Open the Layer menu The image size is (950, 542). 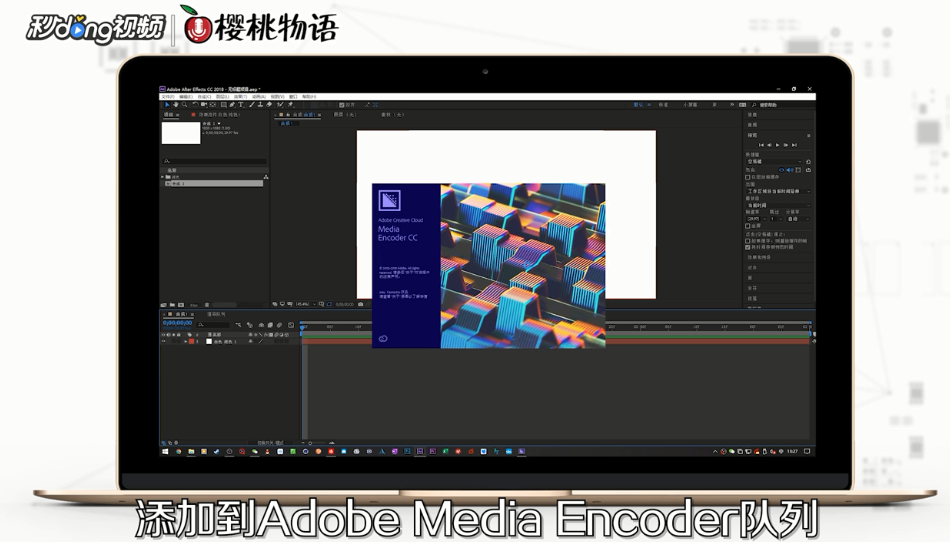[x=222, y=96]
